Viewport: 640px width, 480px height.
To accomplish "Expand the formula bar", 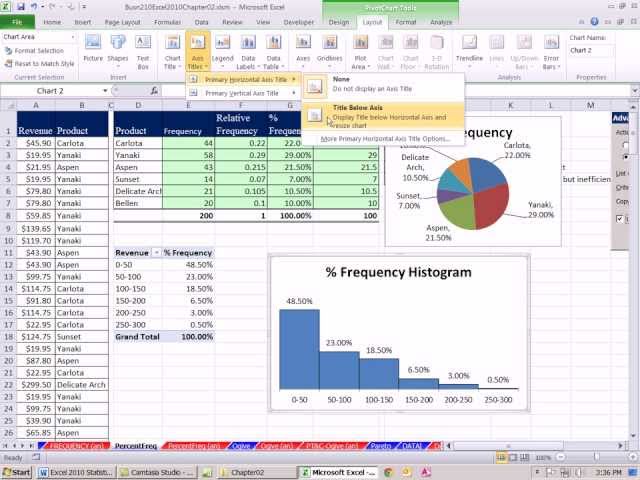I will 635,91.
